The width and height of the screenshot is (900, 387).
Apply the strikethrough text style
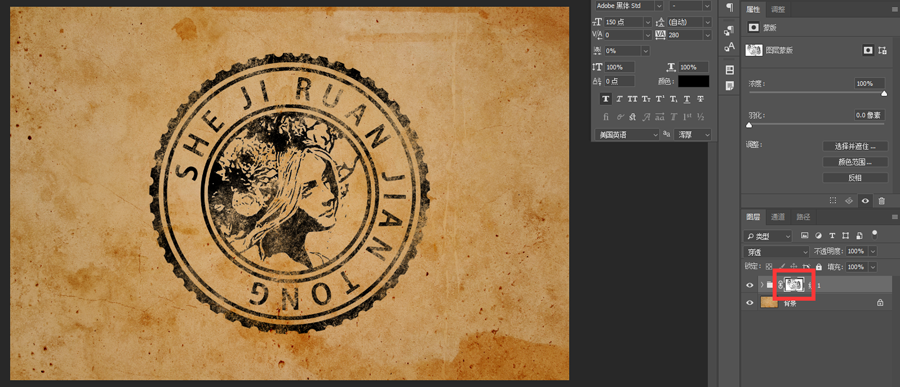pyautogui.click(x=700, y=99)
